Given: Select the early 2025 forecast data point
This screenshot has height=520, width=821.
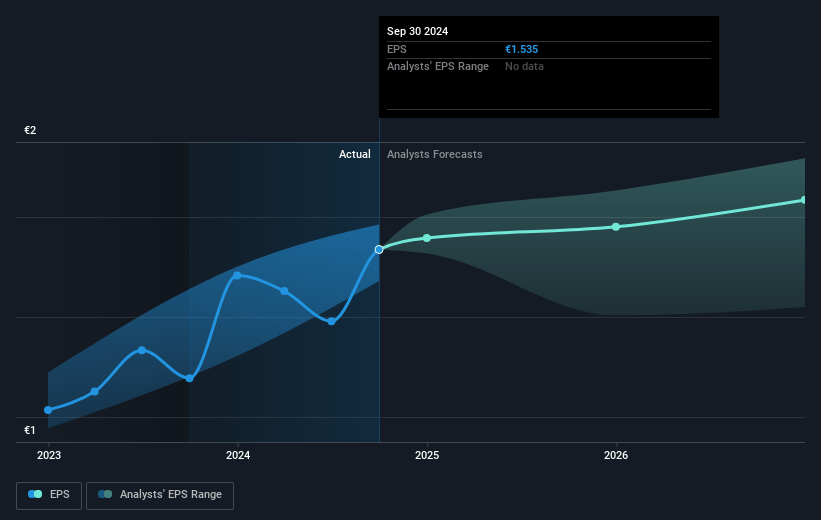Looking at the screenshot, I should point(427,238).
